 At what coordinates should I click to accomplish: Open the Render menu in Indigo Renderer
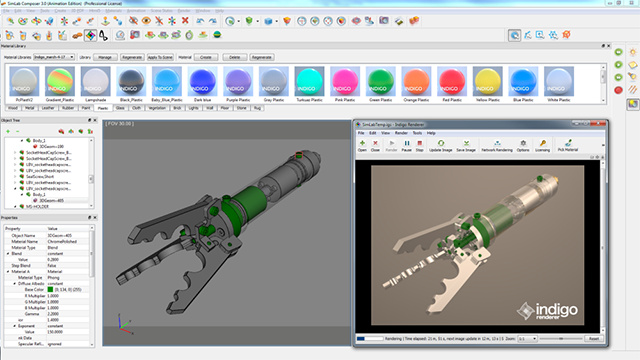pyautogui.click(x=401, y=133)
